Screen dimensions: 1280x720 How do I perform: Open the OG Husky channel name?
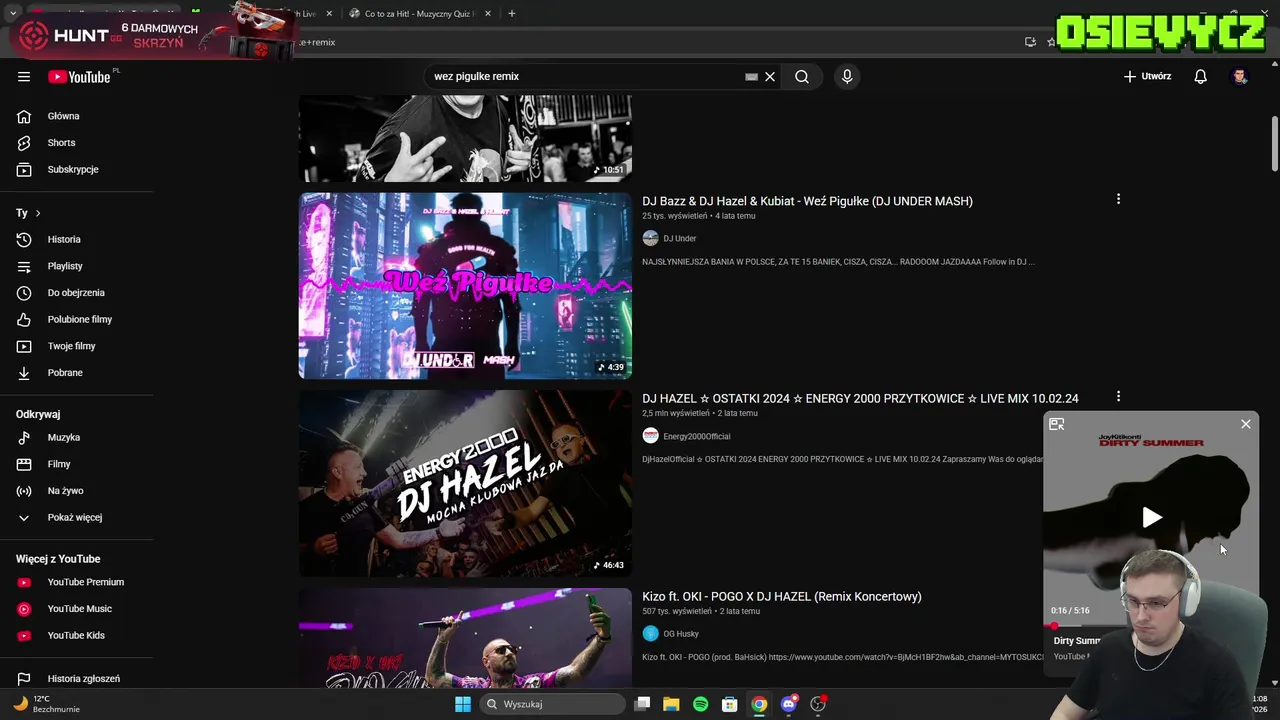[681, 634]
